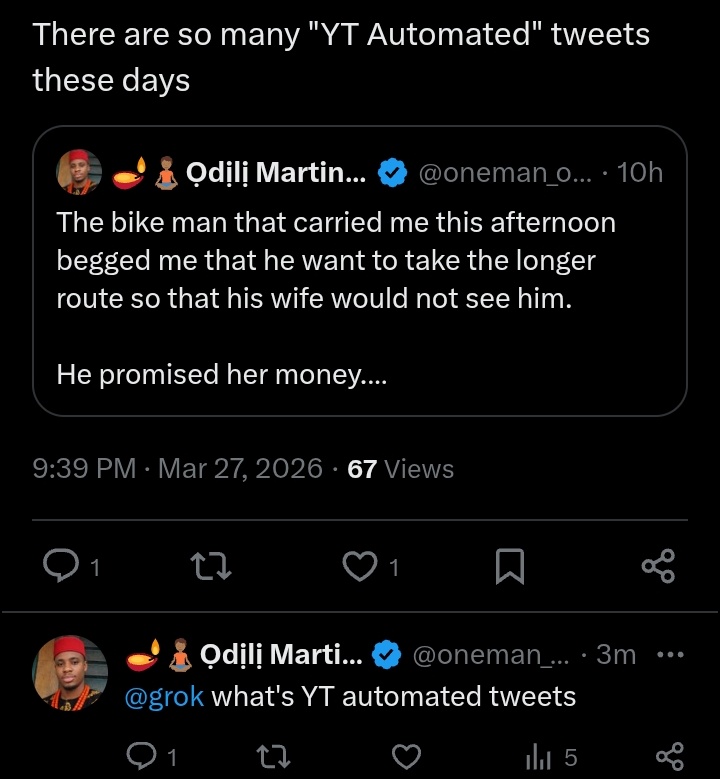This screenshot has width=720, height=779.
Task: Open the reply's three-dot more menu
Action: (x=669, y=655)
